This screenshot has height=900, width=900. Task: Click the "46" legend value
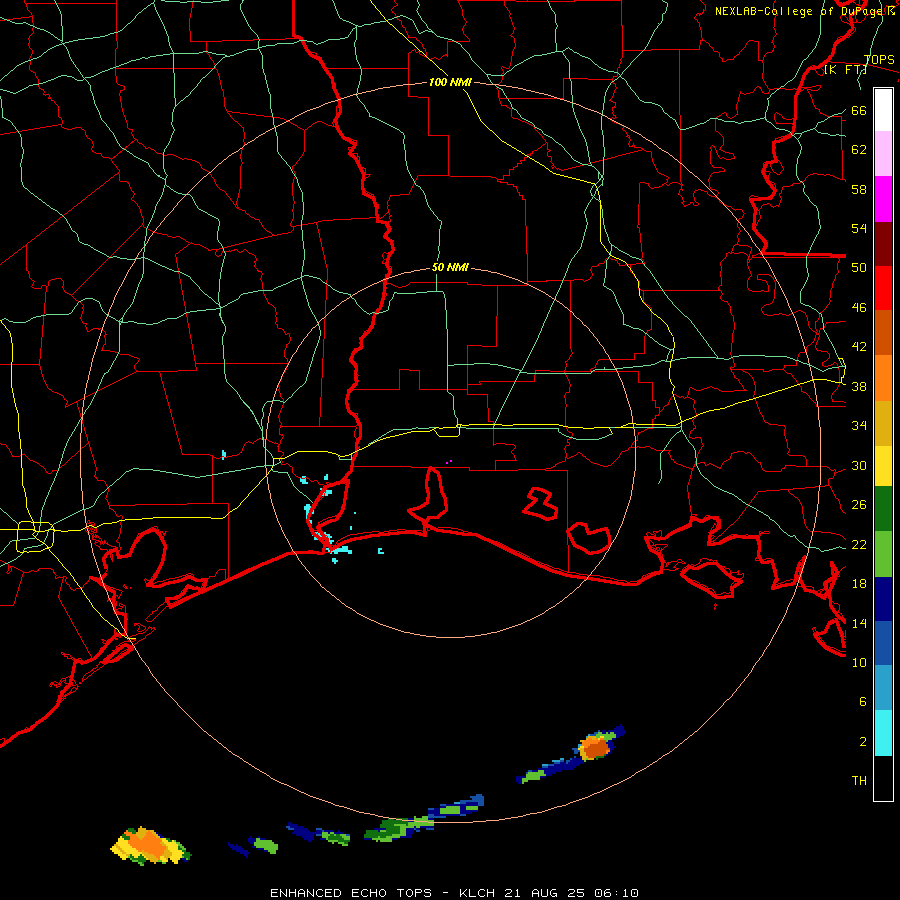(x=859, y=308)
